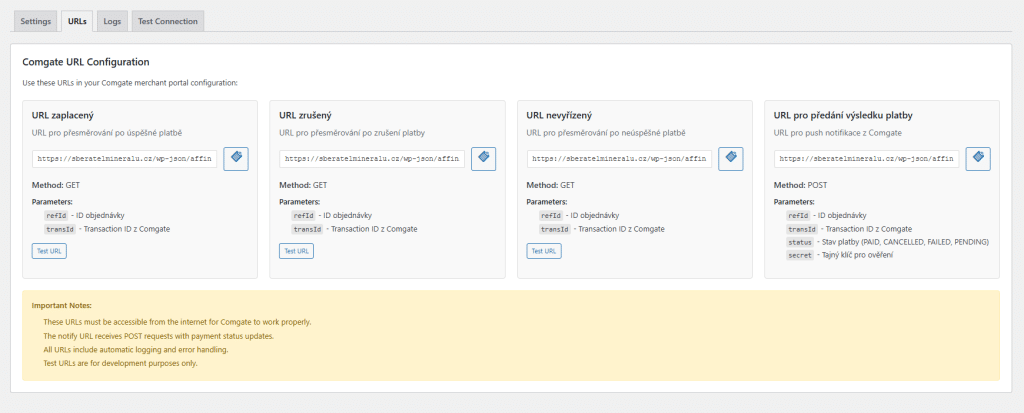Open the Test Connection tab
Viewport: 1024px width, 413px height.
coord(168,21)
